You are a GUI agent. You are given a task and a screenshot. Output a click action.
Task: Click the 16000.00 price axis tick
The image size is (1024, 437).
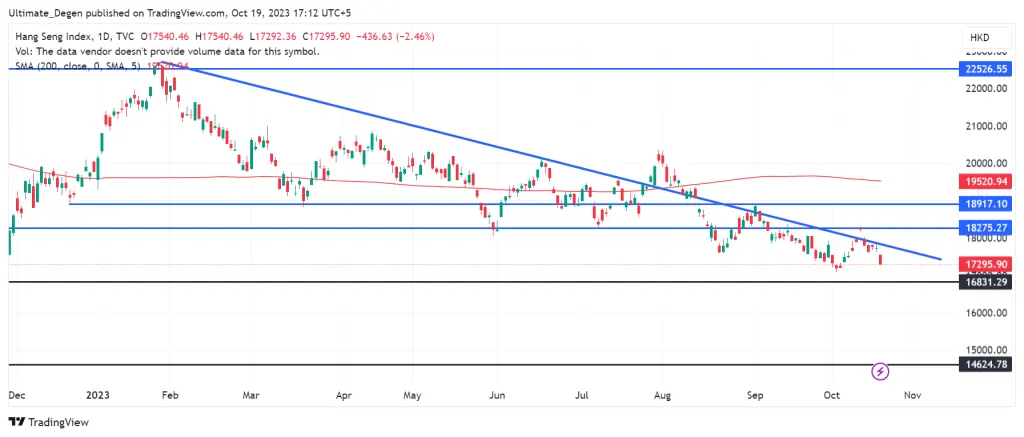[984, 313]
